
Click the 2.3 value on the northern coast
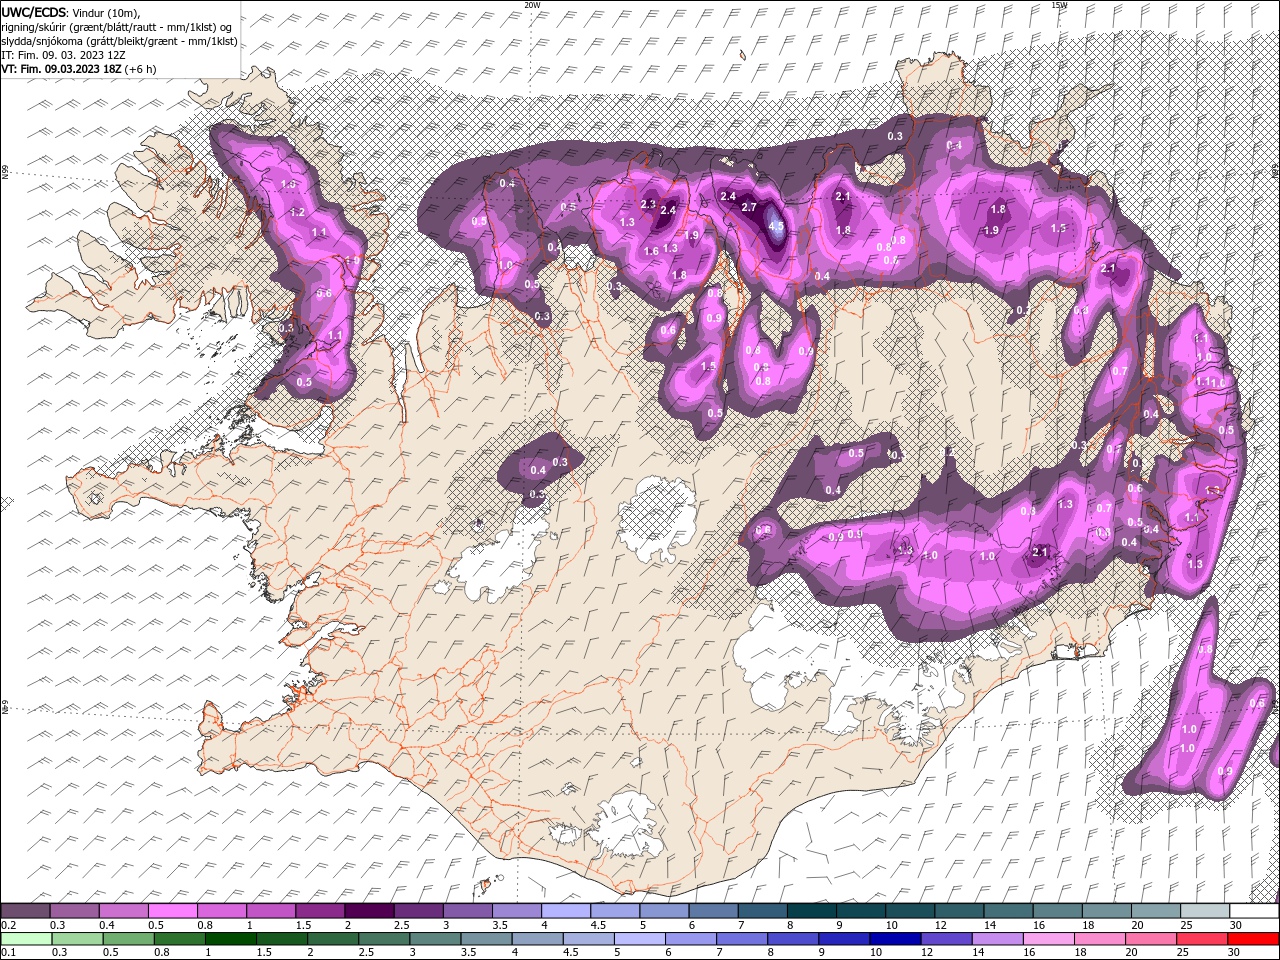click(648, 204)
